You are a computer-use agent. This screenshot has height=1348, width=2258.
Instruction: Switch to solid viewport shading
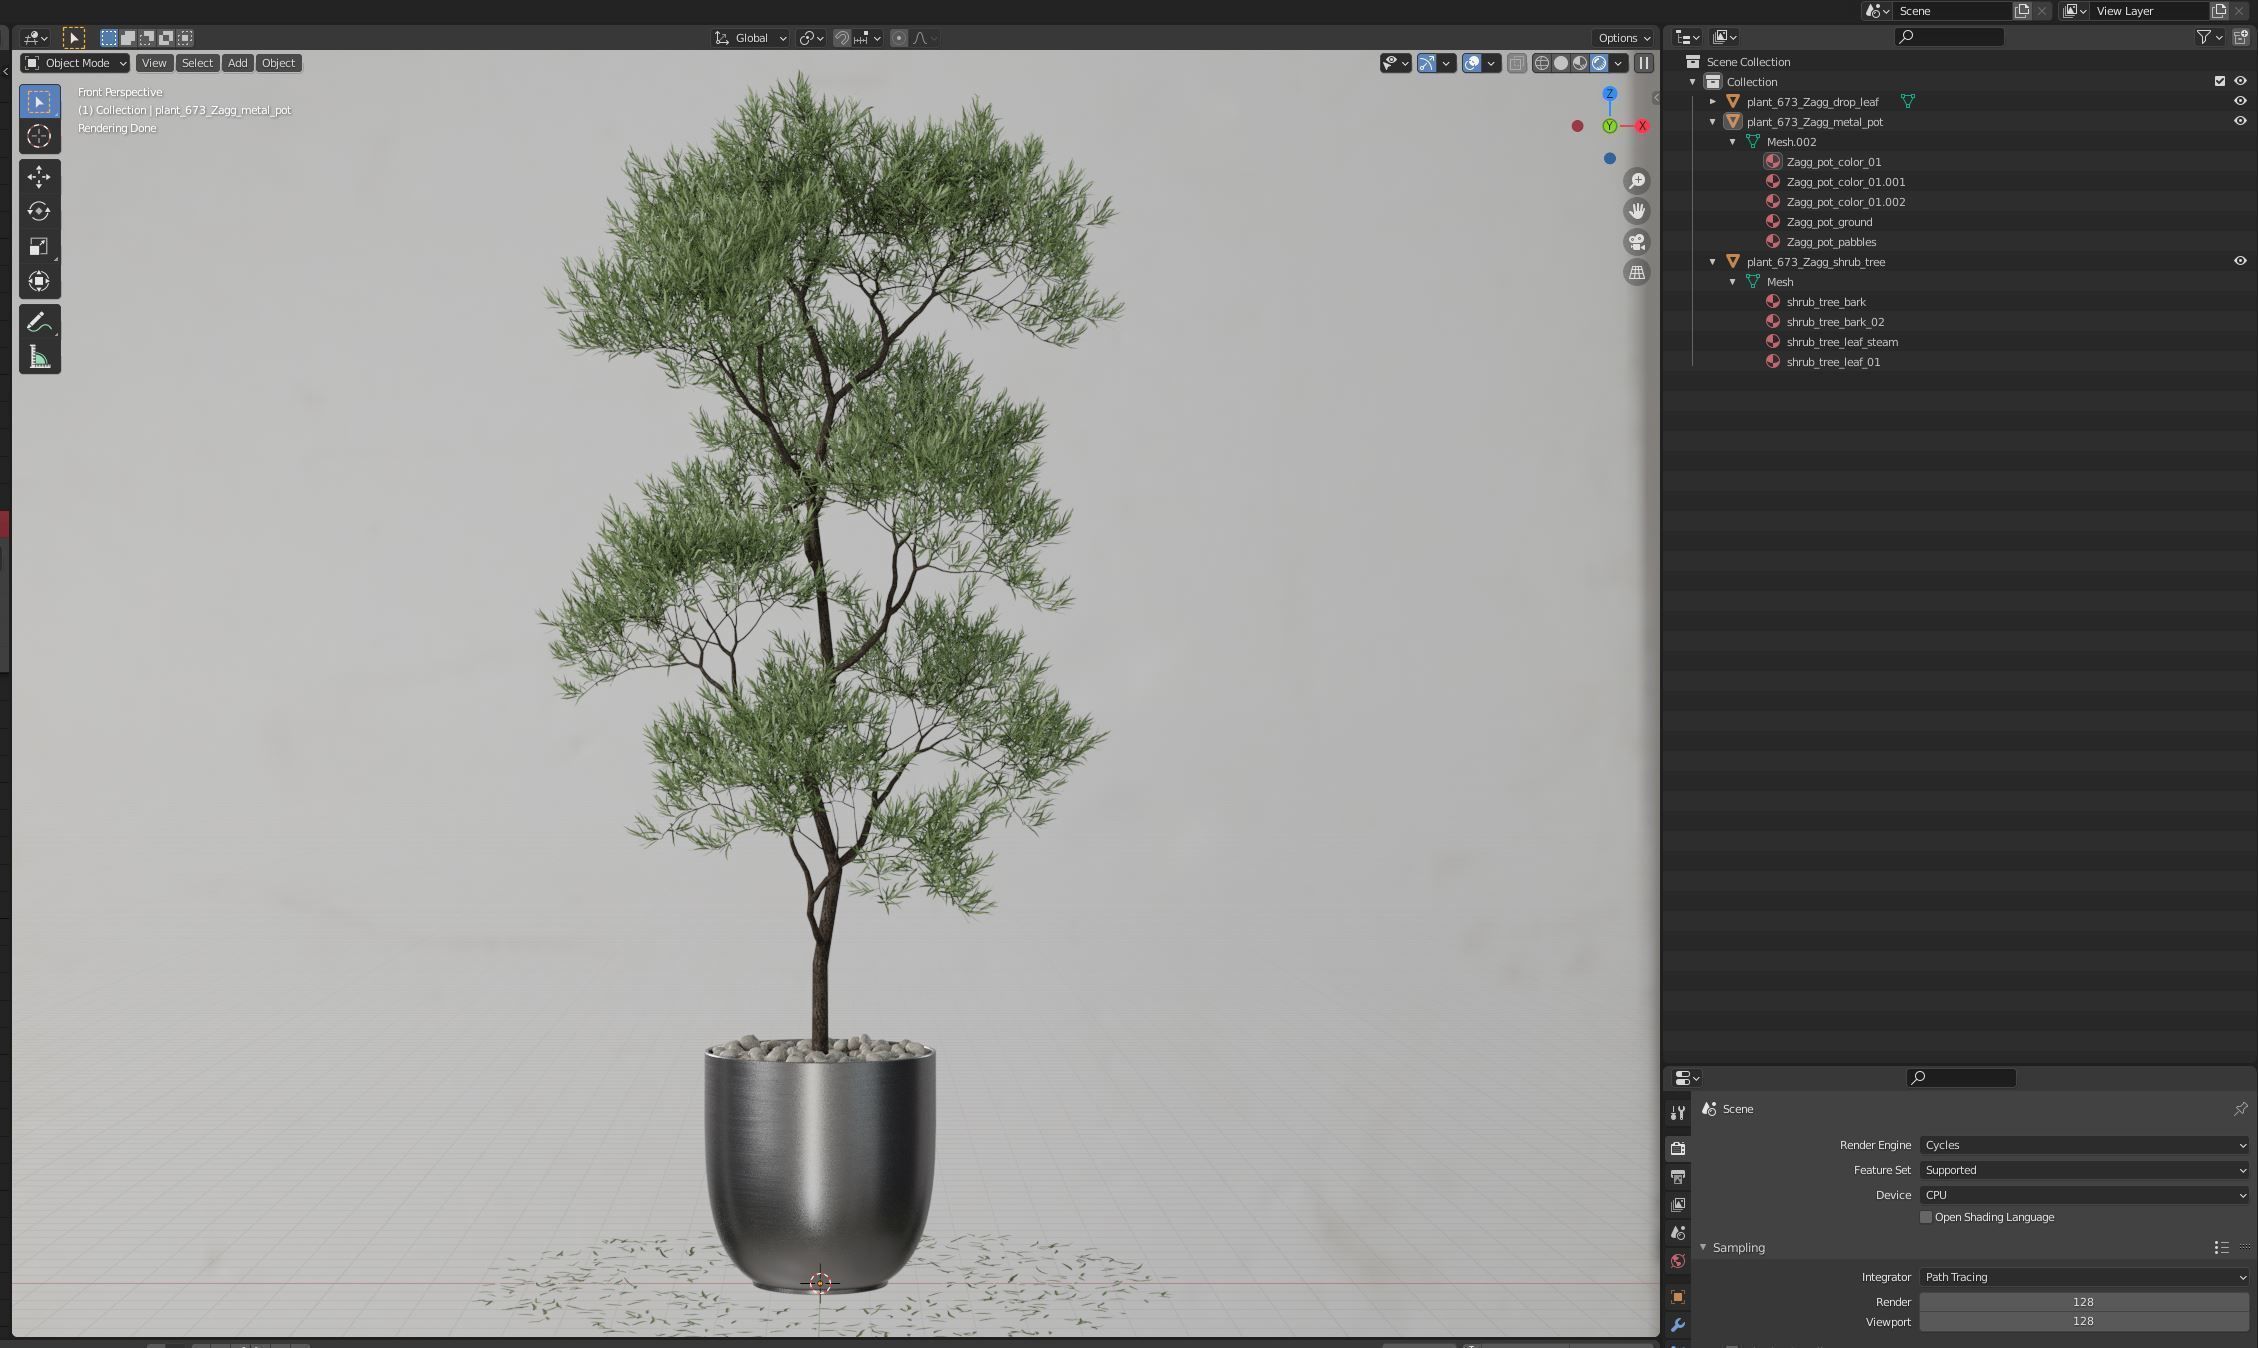(1561, 63)
